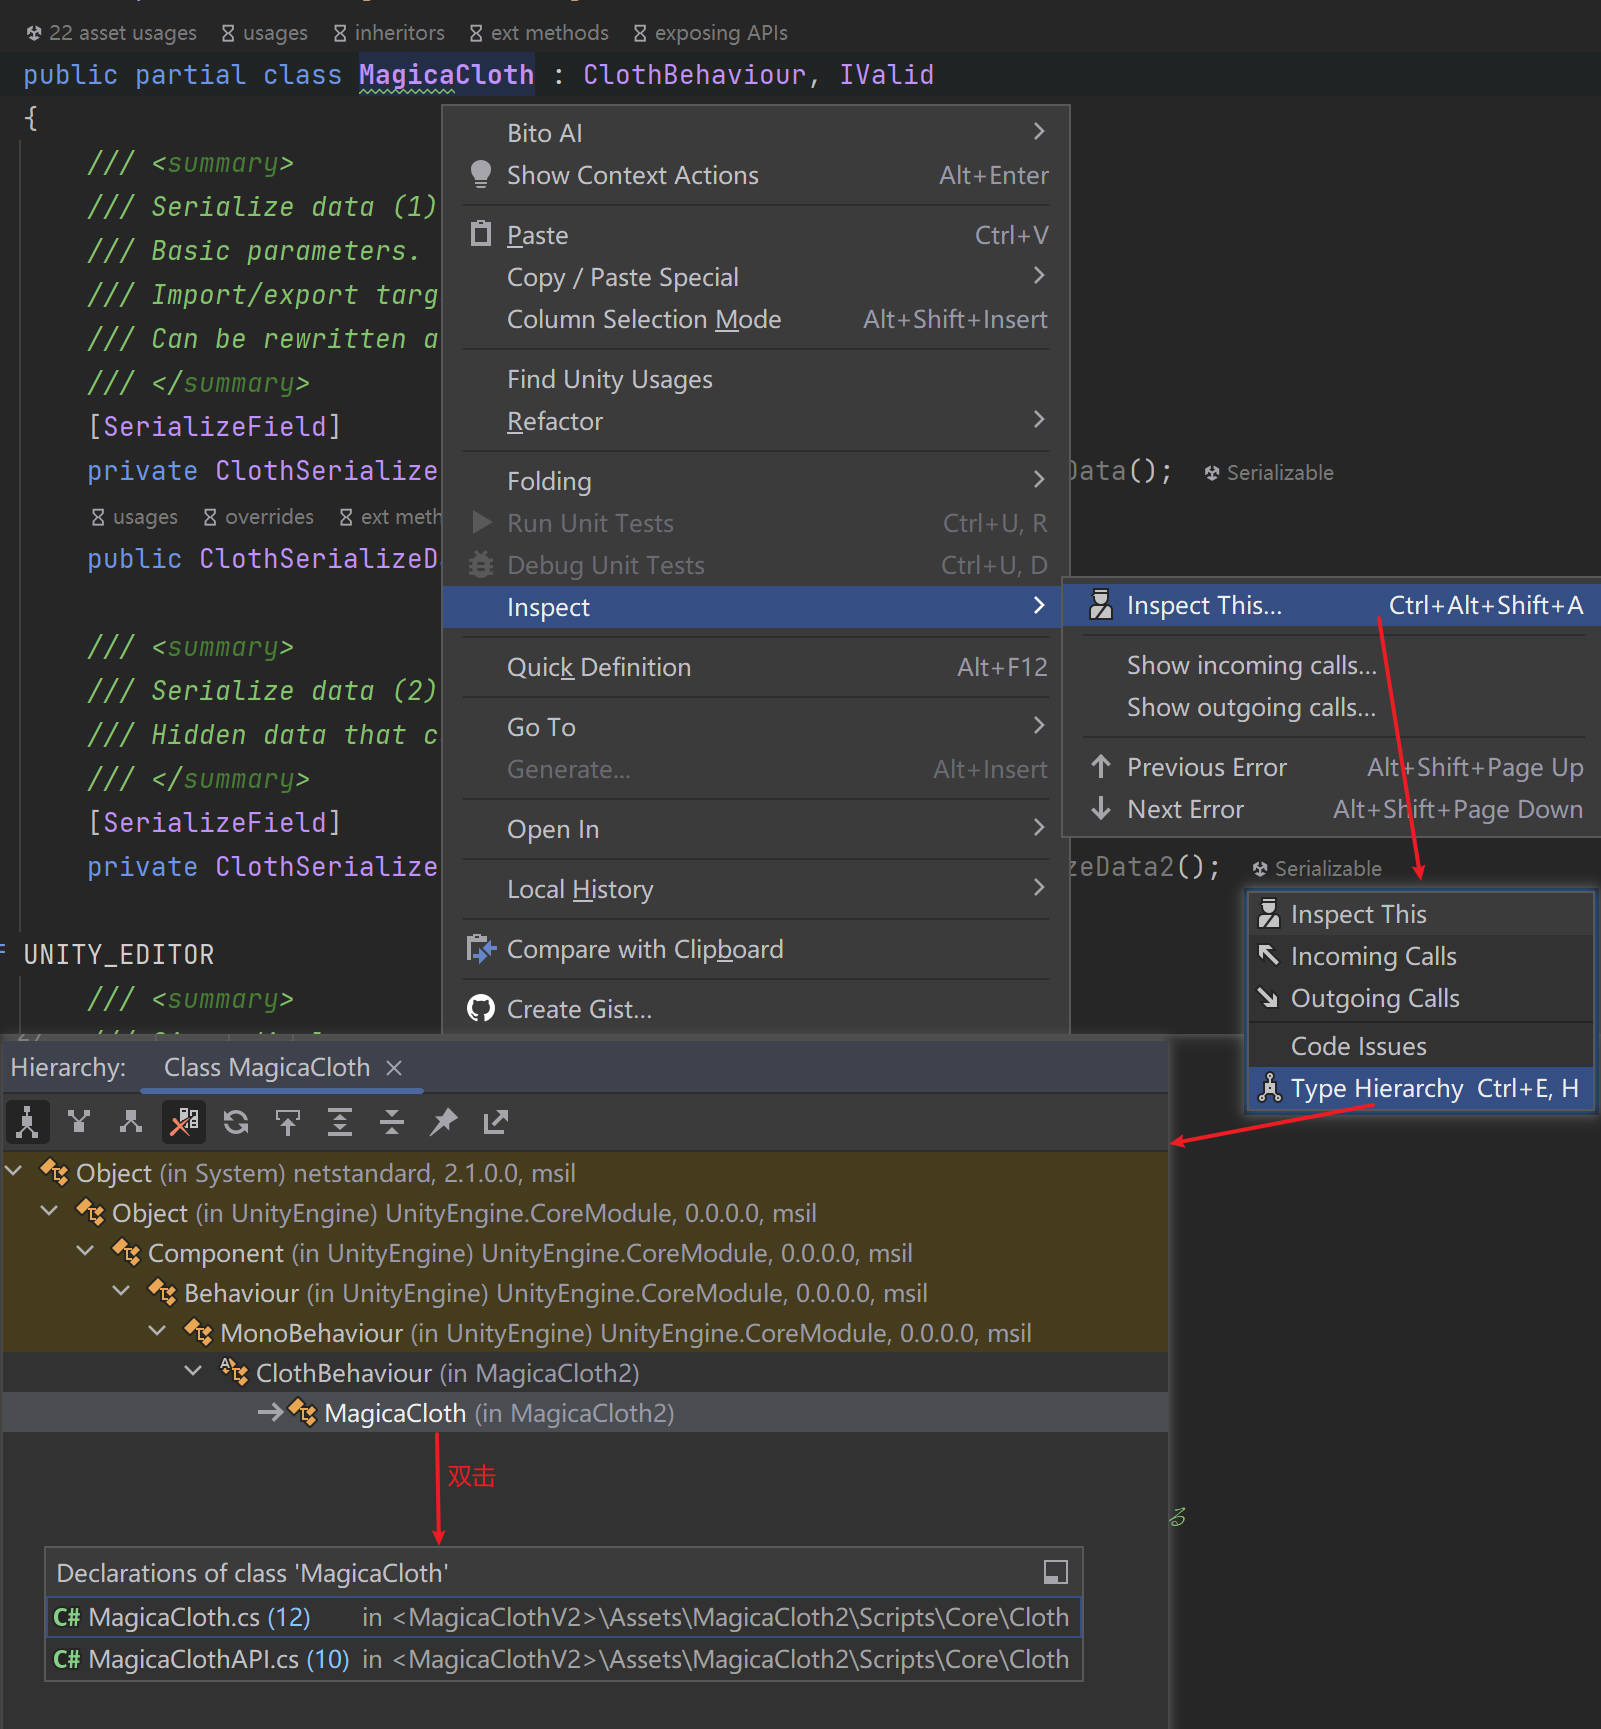
Task: Click the Serializable hint beside ClothSerializeData2
Action: [1316, 868]
